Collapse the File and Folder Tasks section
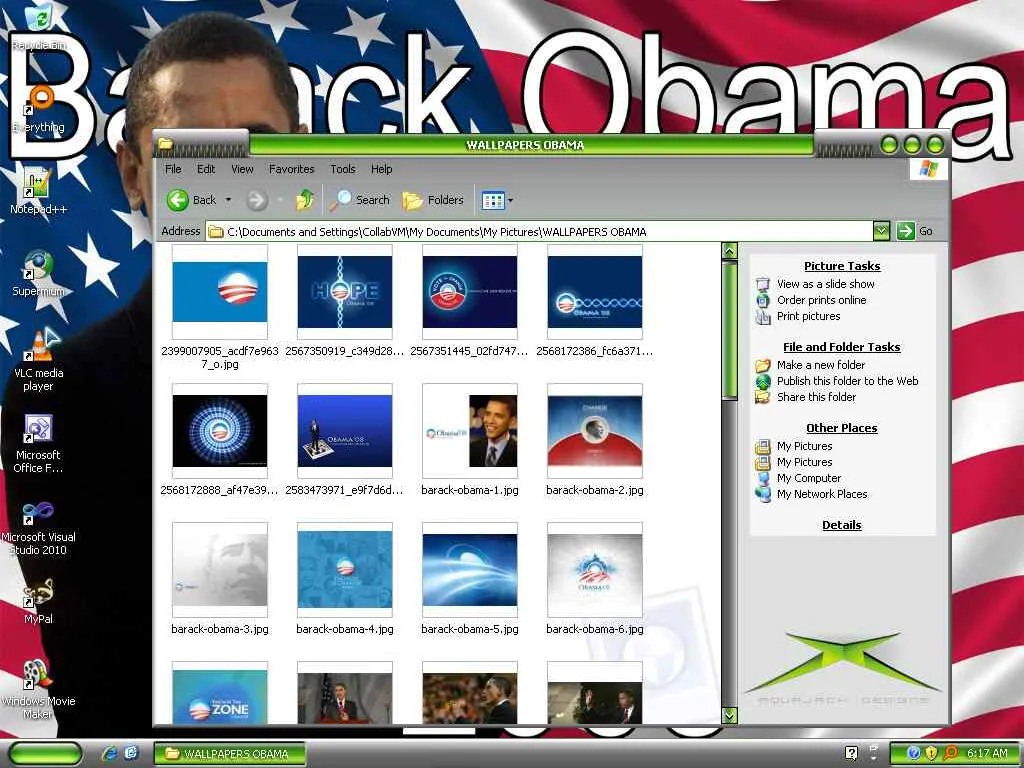The height and width of the screenshot is (768, 1024). (842, 347)
